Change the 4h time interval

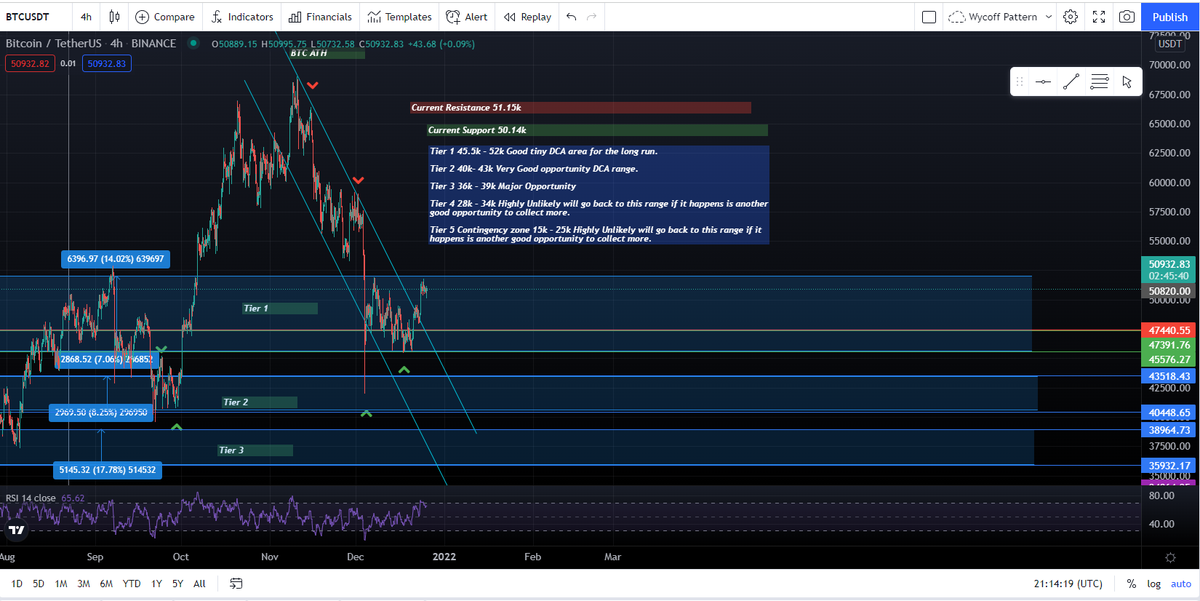click(86, 17)
